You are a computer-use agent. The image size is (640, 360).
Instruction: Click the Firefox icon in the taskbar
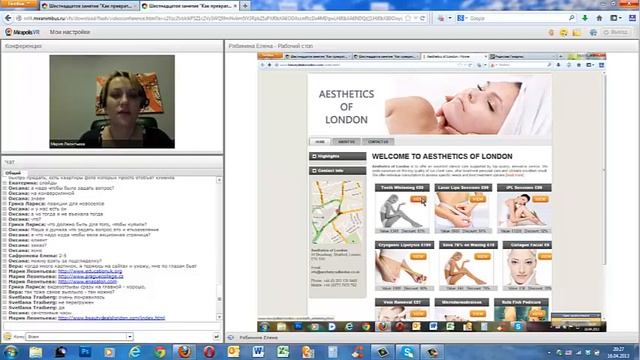184,352
